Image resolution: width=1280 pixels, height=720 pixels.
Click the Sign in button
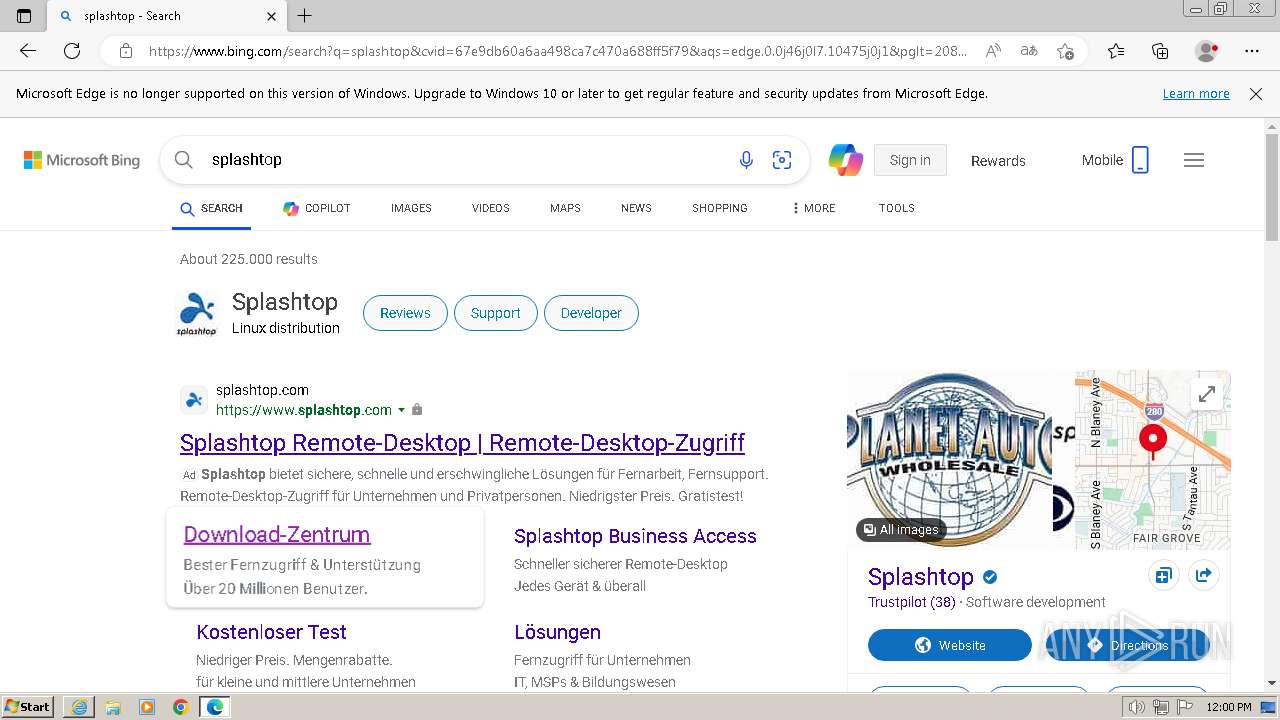tap(910, 160)
